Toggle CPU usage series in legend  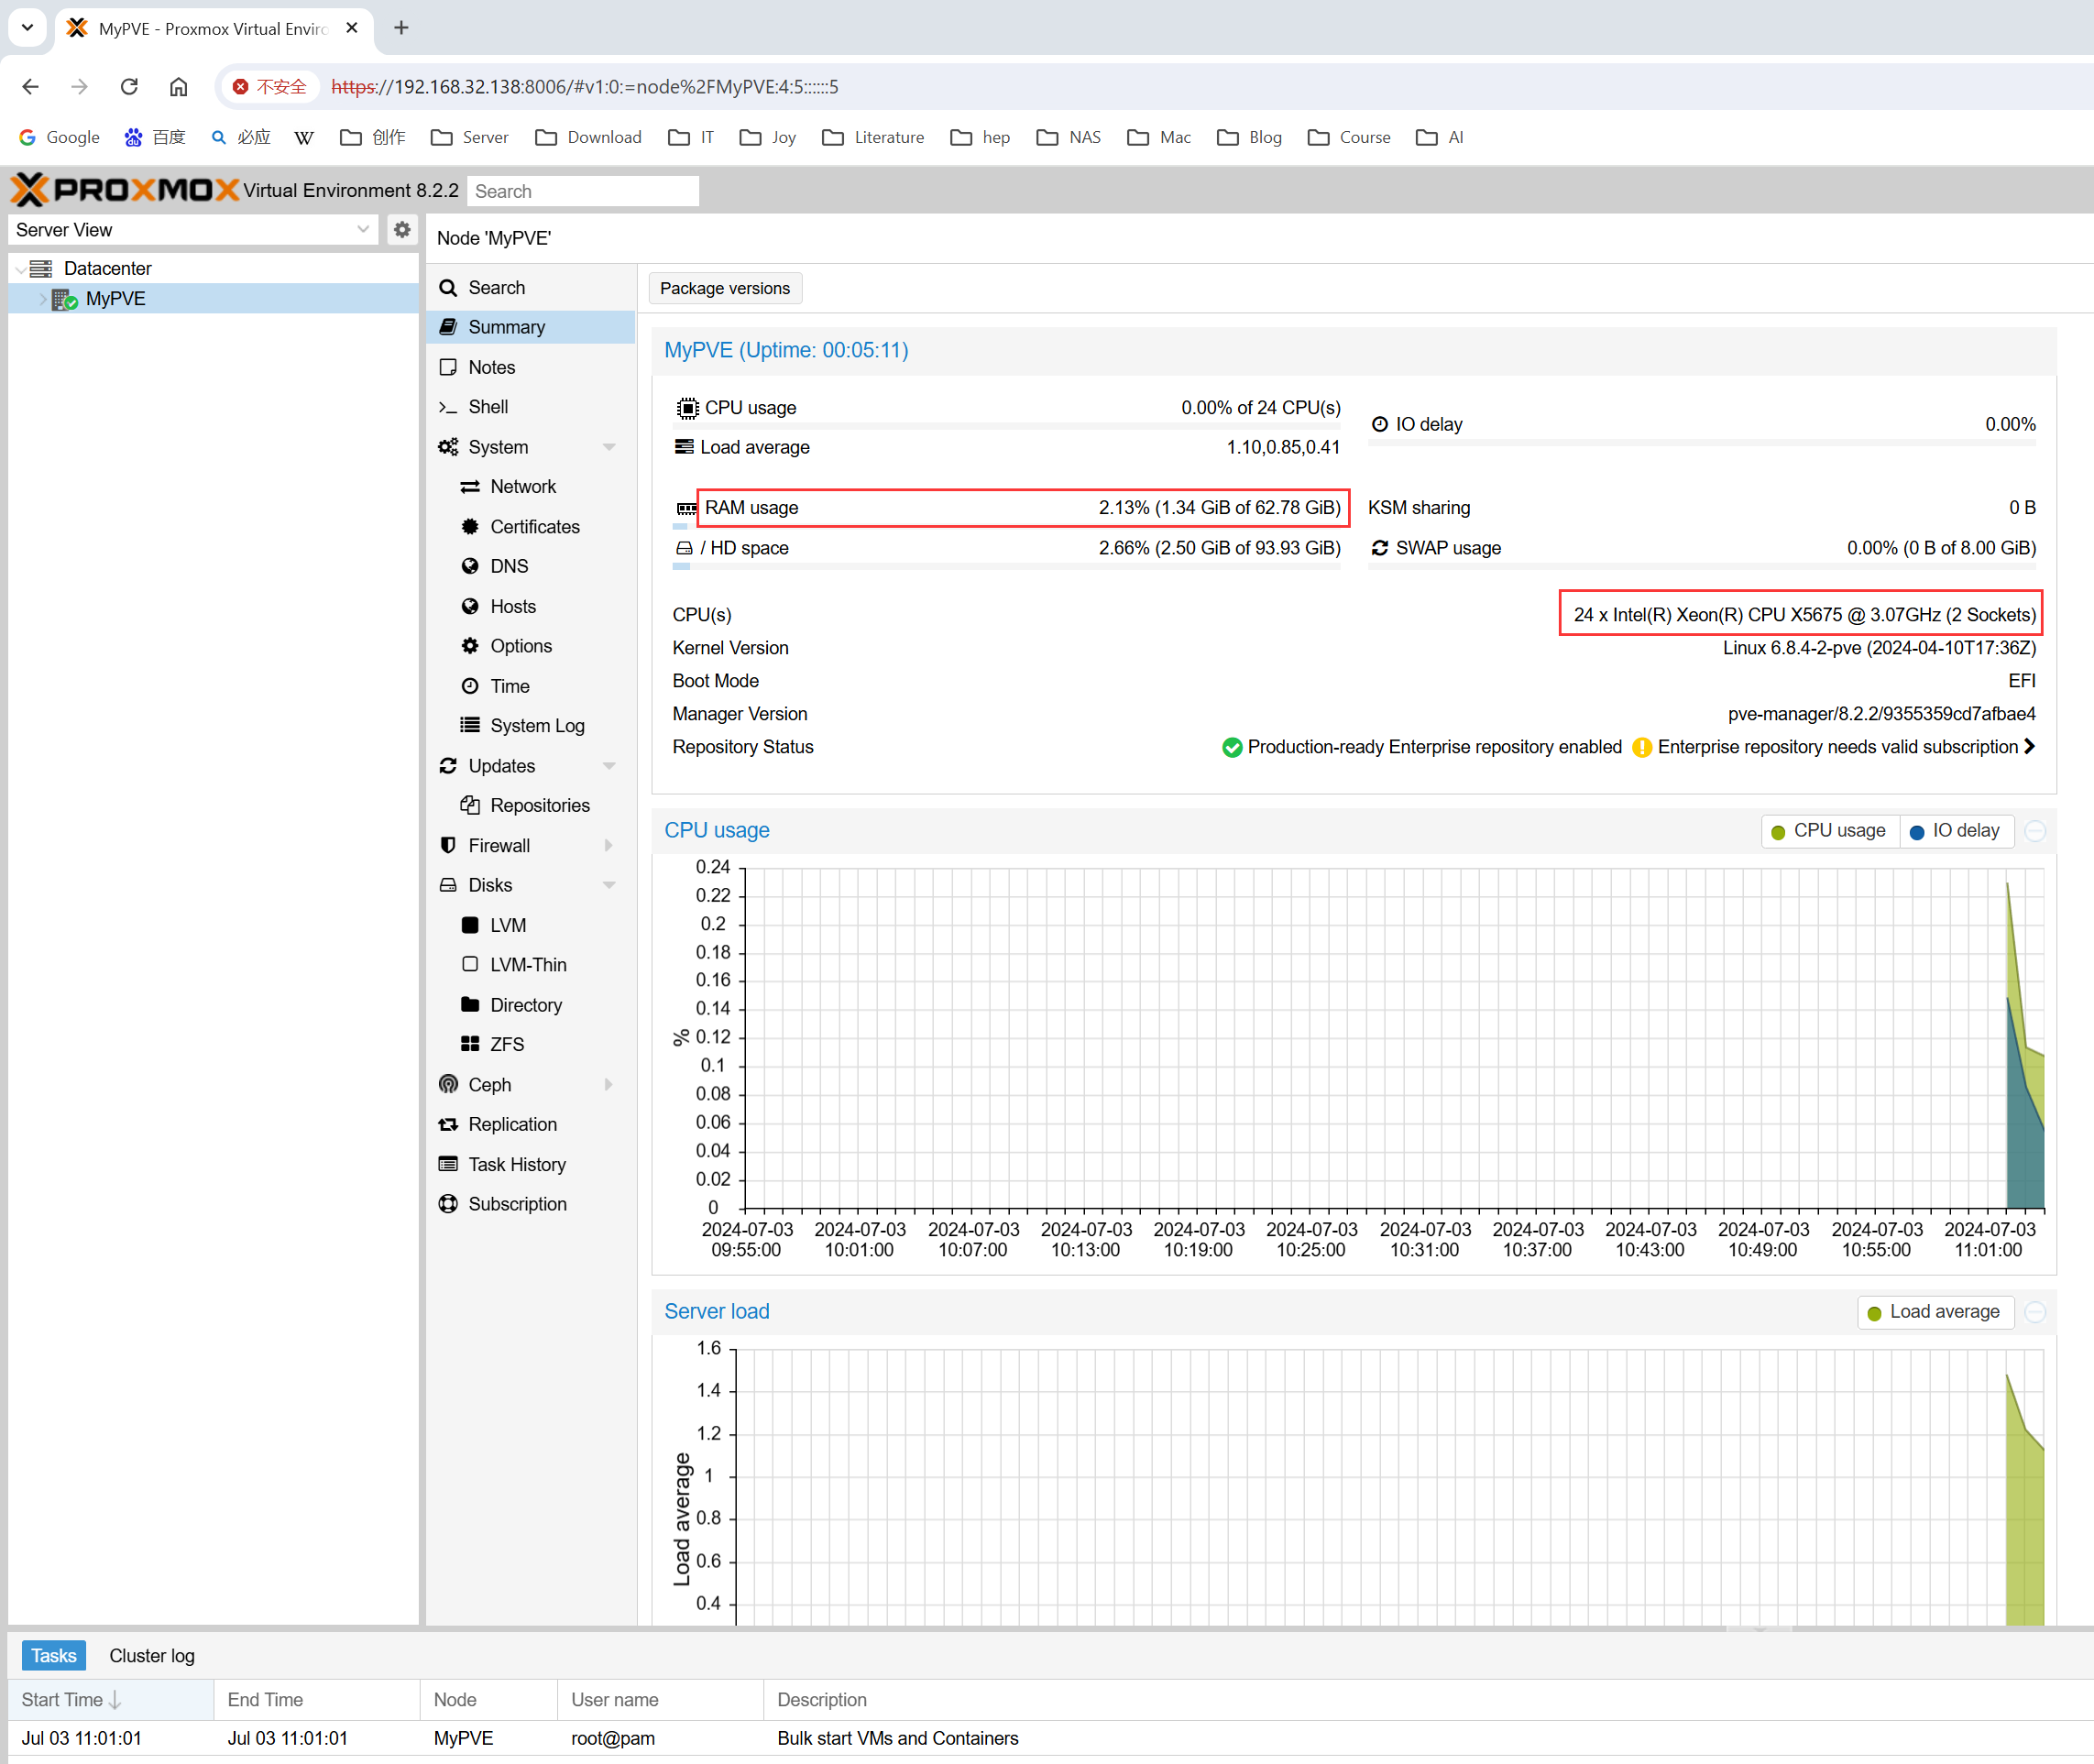click(1829, 831)
